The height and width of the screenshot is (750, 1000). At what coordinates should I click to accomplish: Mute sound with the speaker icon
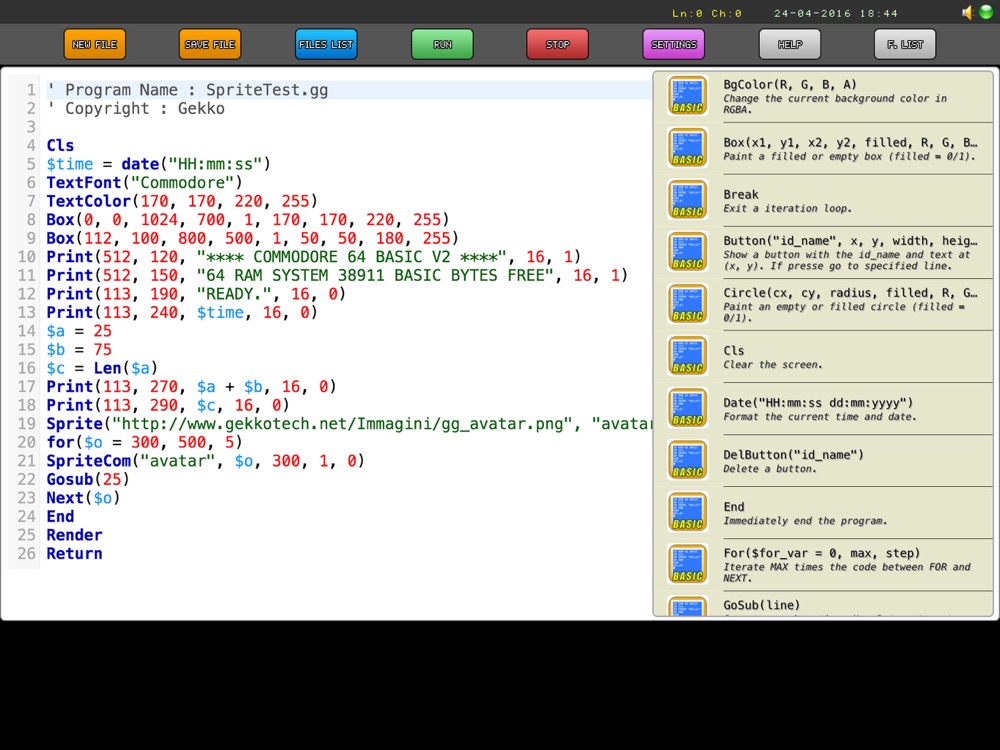click(968, 13)
